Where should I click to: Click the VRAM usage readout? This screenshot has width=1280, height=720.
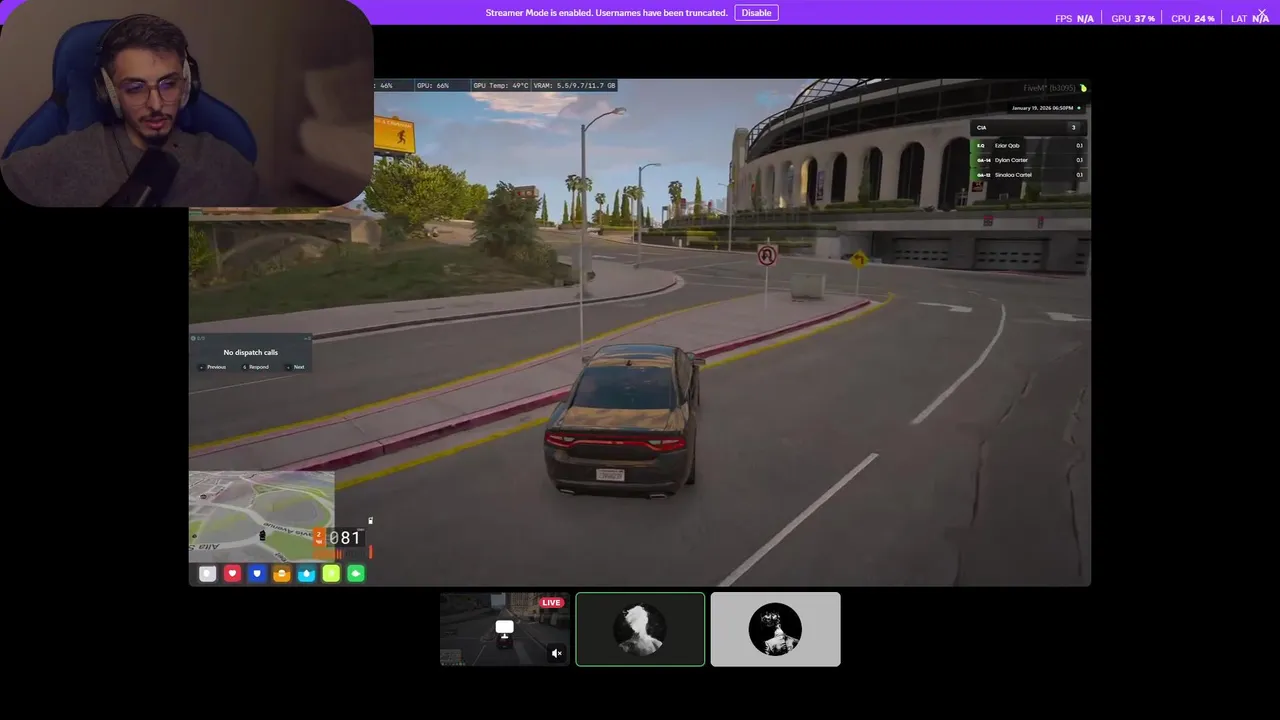pyautogui.click(x=575, y=86)
